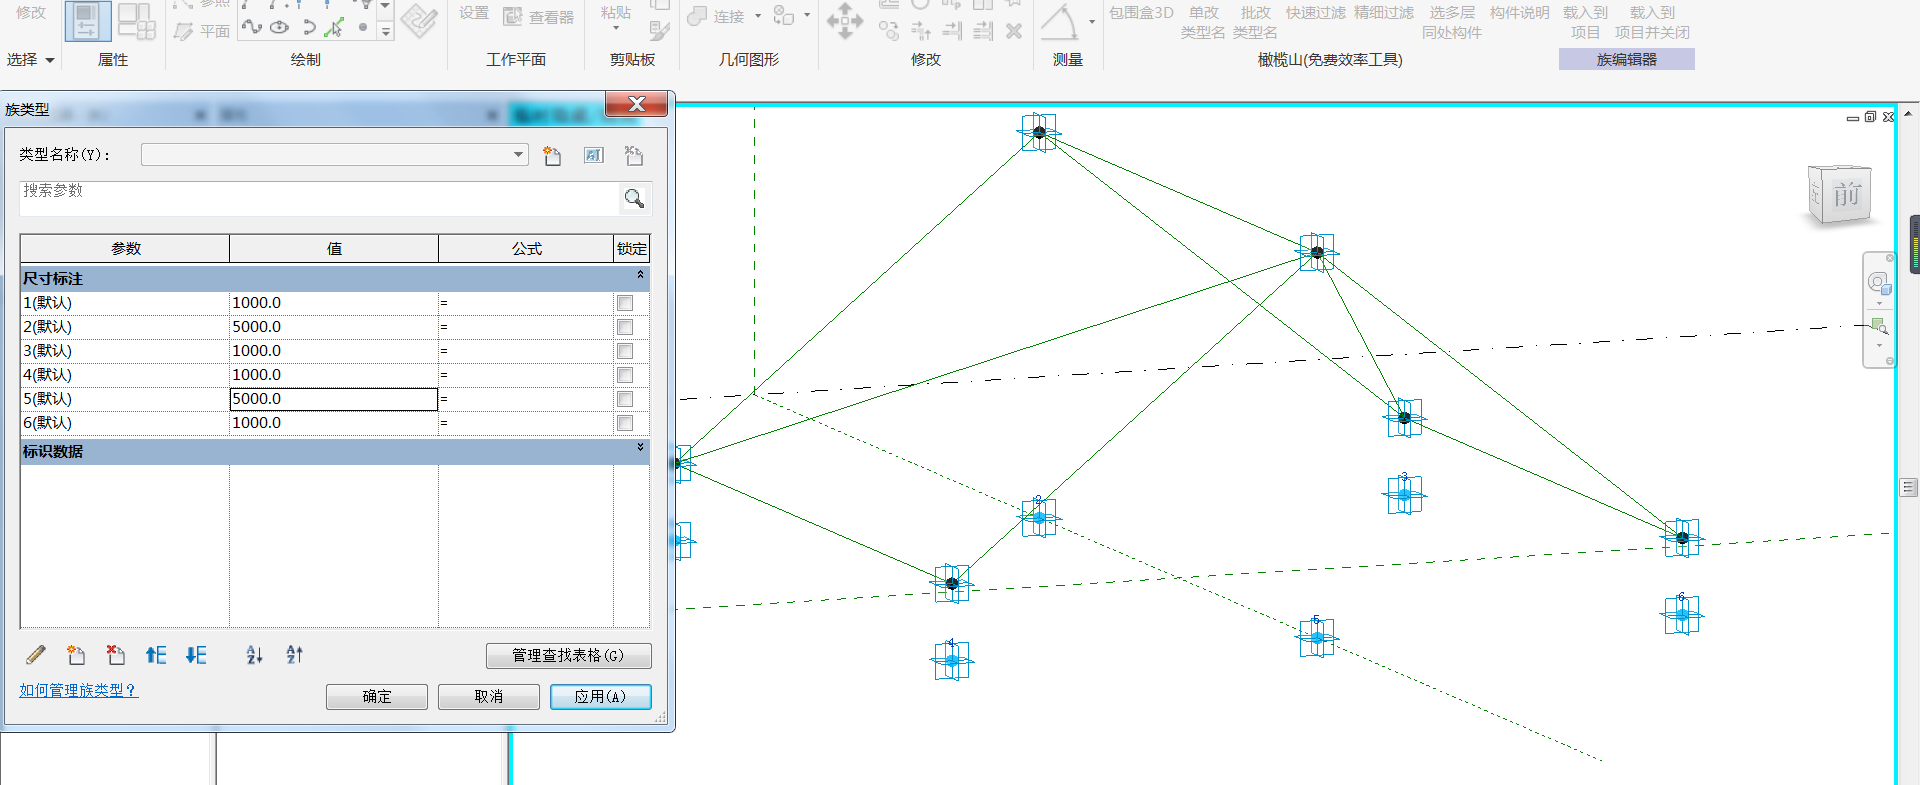Click the magnifier icon in search parameters box
The width and height of the screenshot is (1920, 785).
[634, 198]
